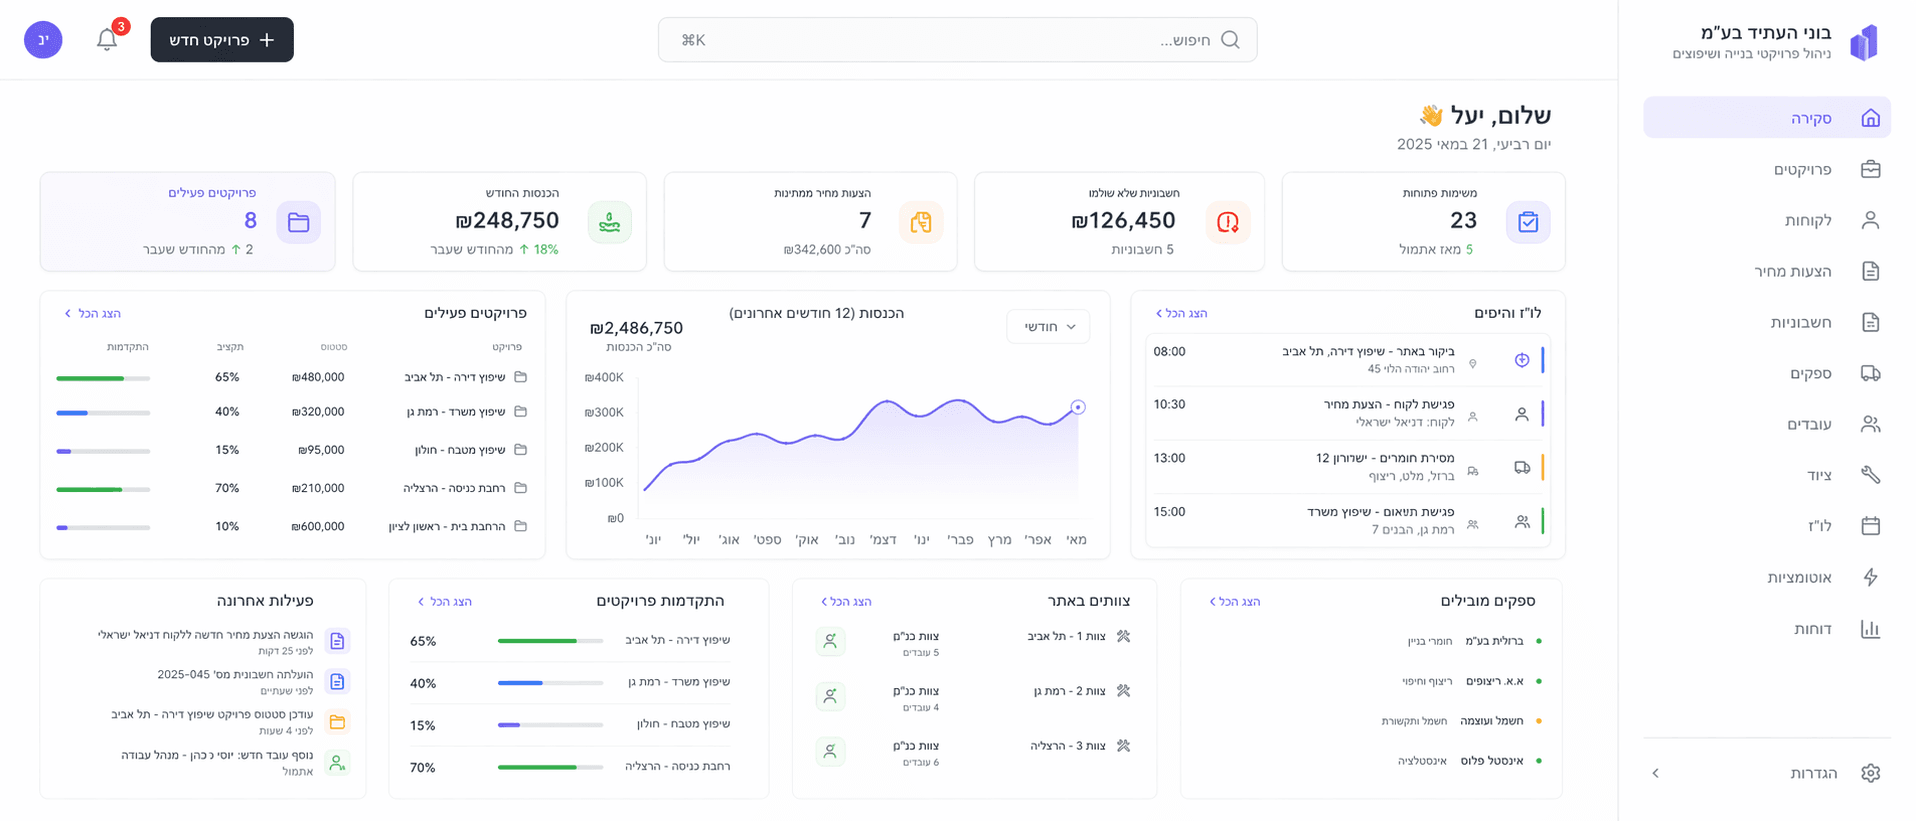Expand the הגדרות sidebar chevron
The image size is (1916, 821).
coord(1656,773)
